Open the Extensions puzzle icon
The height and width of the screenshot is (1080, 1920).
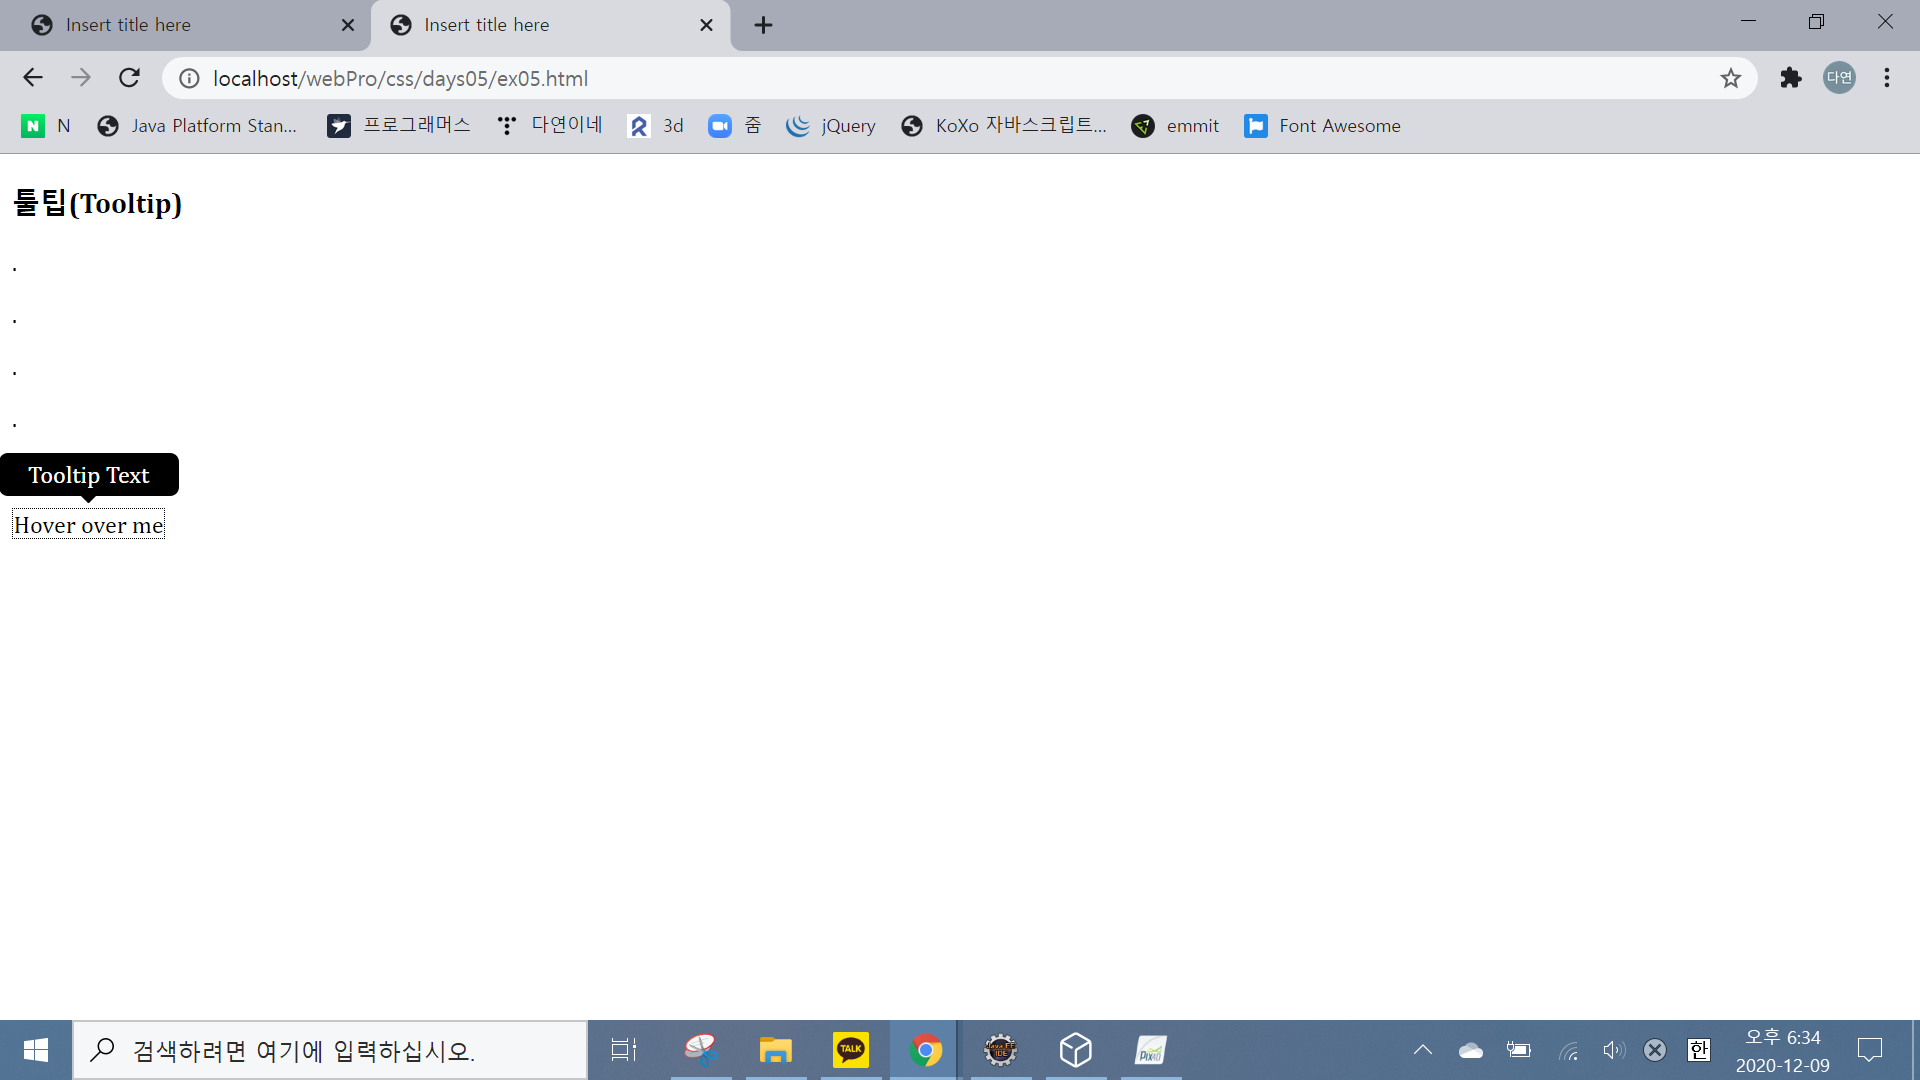[x=1790, y=78]
